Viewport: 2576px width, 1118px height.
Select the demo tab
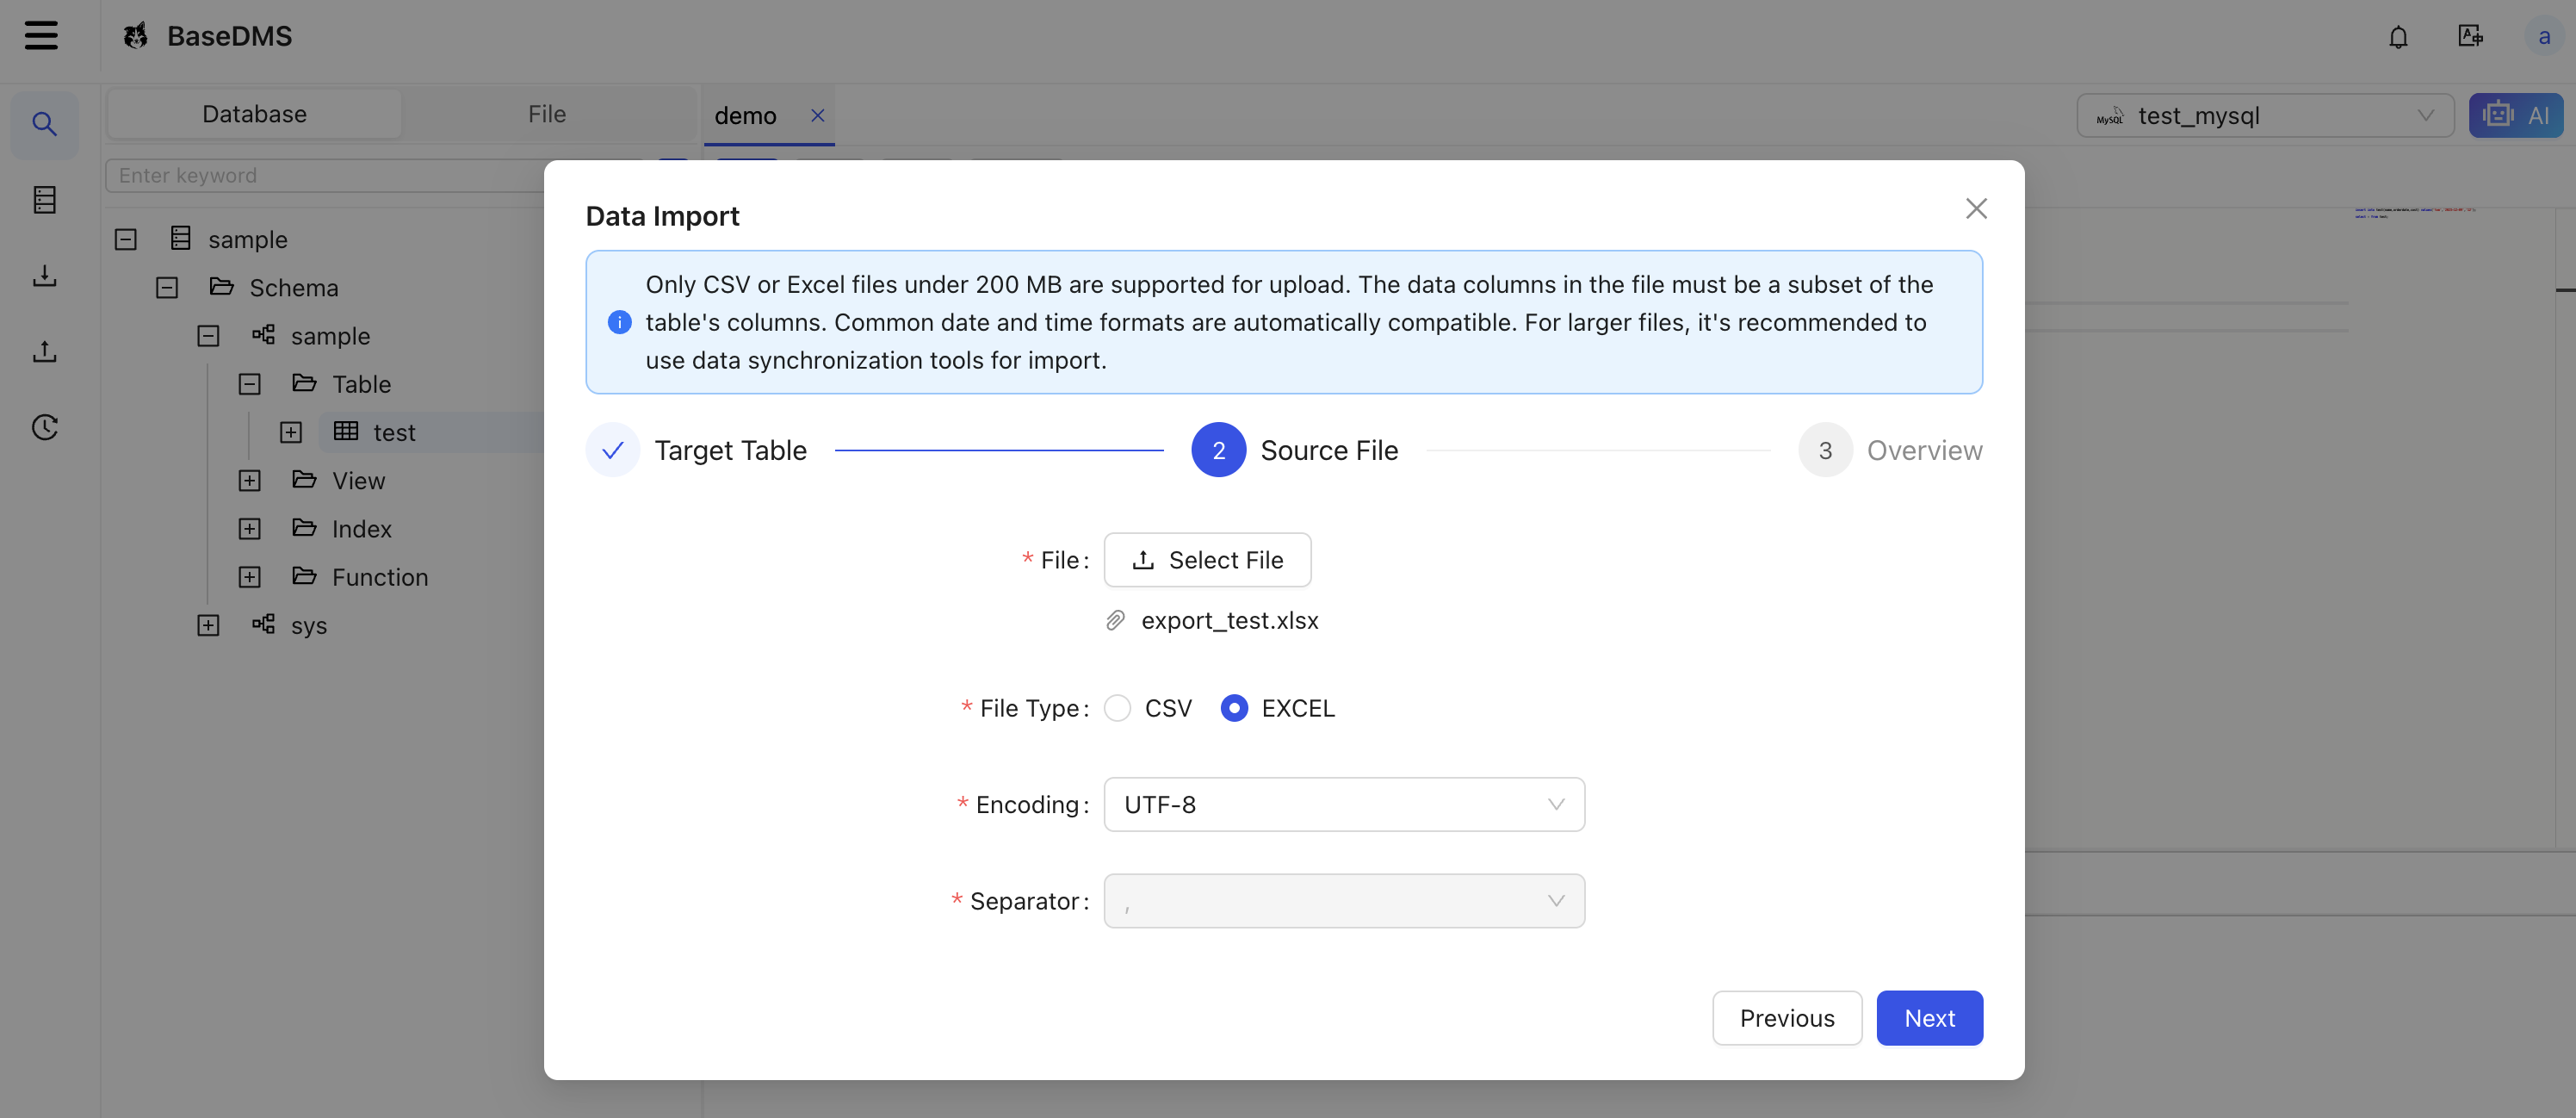pos(745,116)
